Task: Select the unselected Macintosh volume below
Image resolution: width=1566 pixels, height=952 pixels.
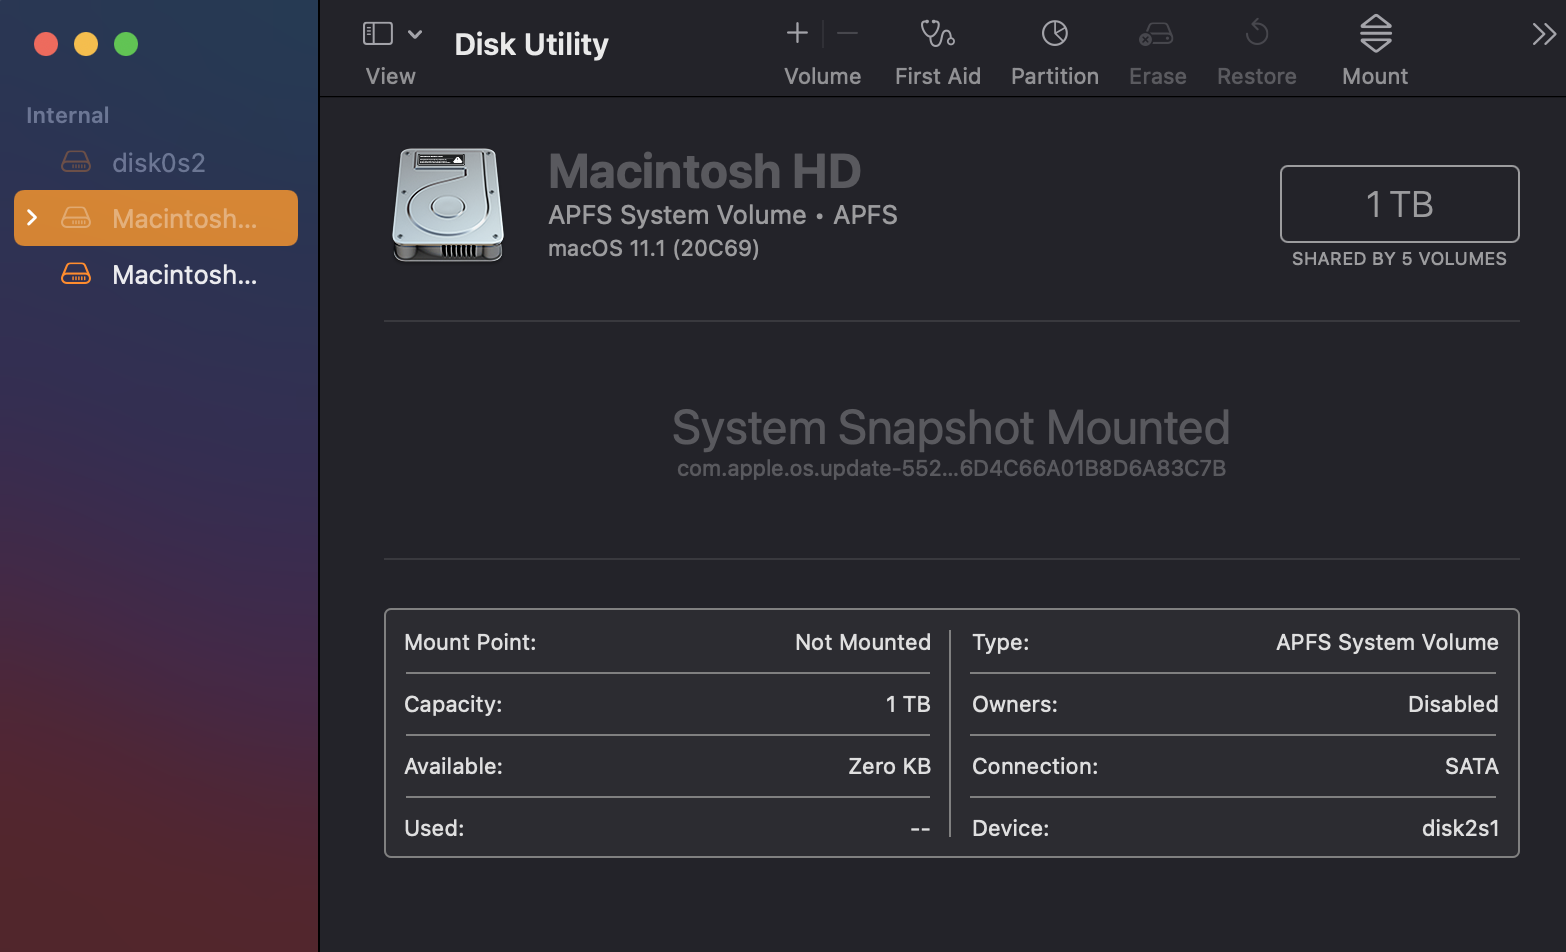Action: point(156,274)
